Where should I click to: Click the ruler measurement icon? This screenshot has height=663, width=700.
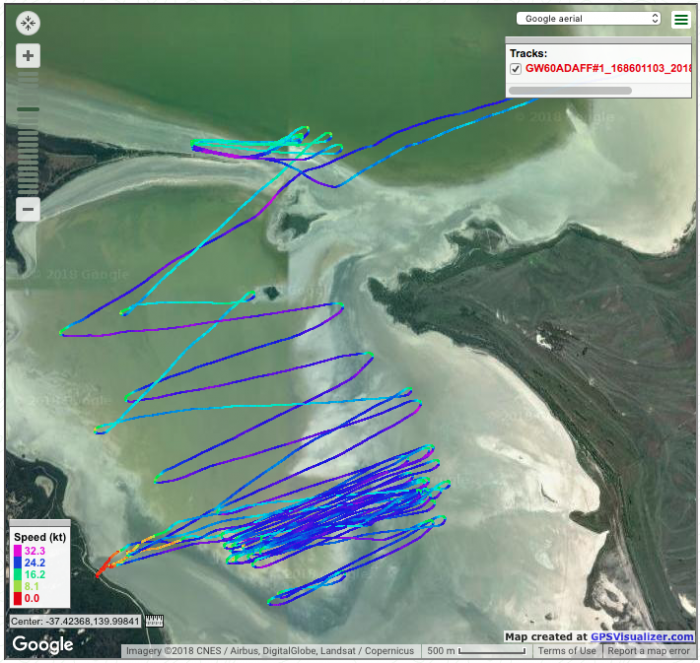[154, 621]
